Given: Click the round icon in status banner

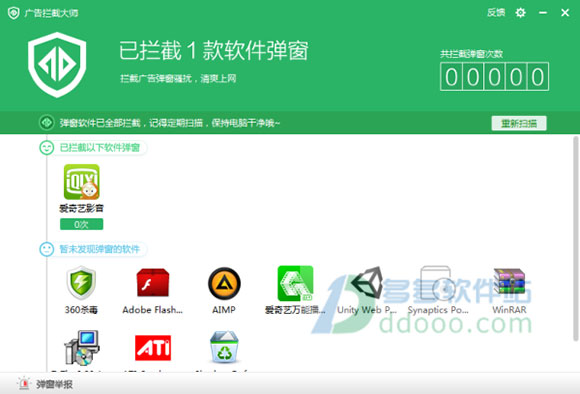Looking at the screenshot, I should click(x=47, y=122).
